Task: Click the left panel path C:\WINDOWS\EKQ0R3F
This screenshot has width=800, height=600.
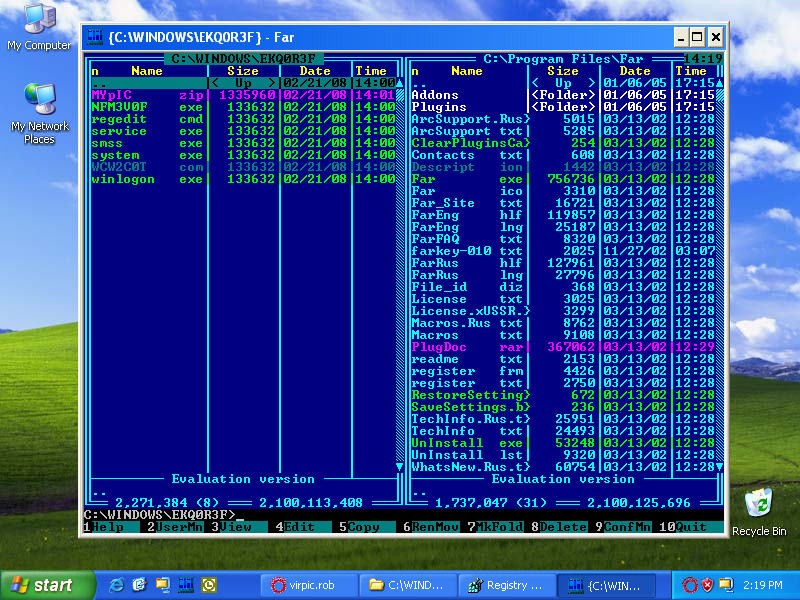Action: (x=243, y=59)
